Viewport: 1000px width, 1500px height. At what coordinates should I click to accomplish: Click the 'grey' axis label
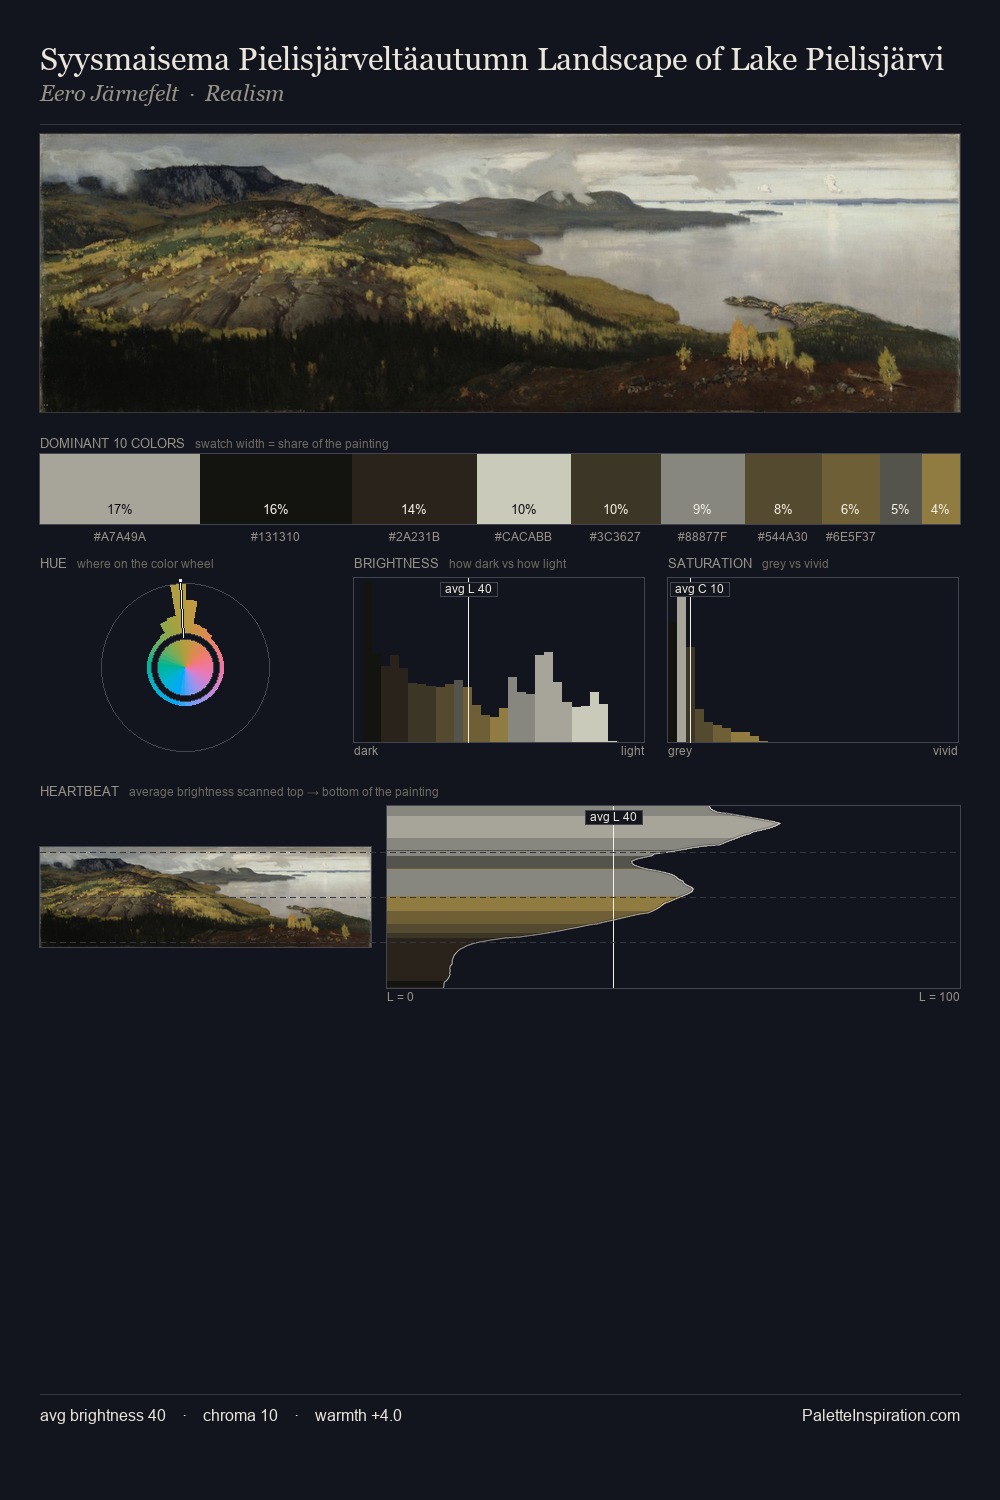click(680, 751)
